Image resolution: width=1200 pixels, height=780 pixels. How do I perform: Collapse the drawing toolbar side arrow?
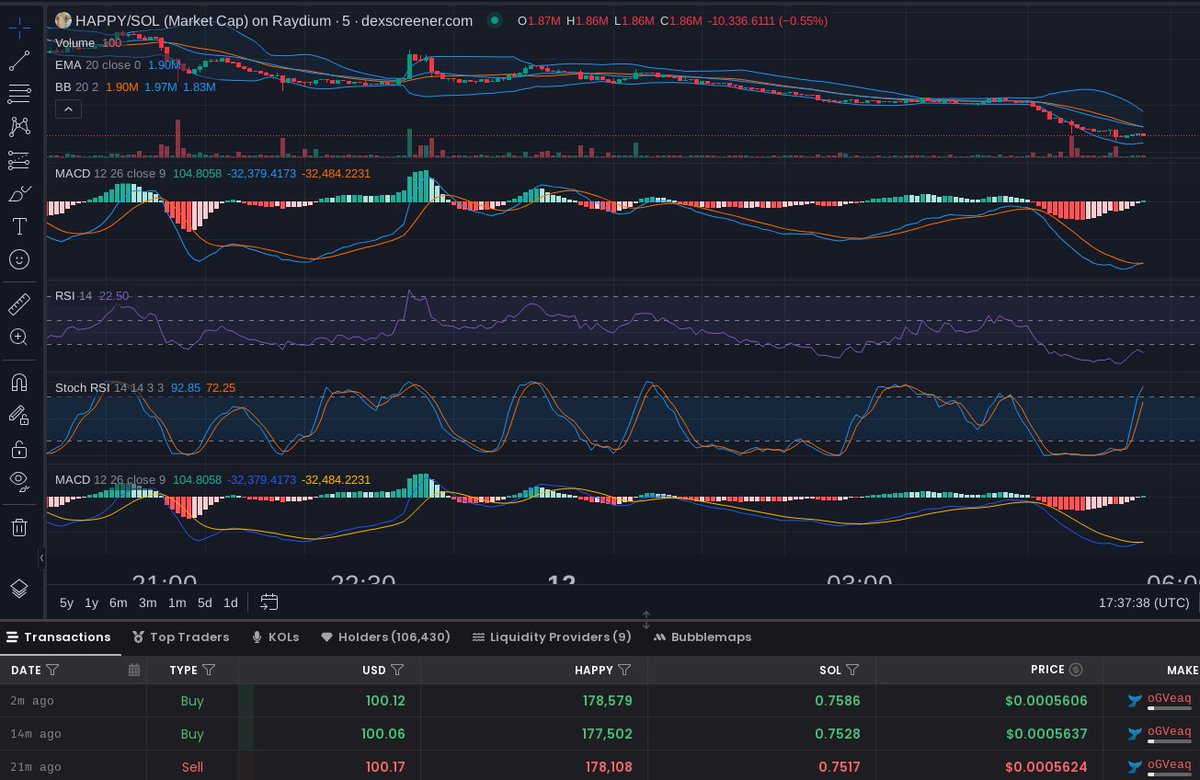coord(42,557)
